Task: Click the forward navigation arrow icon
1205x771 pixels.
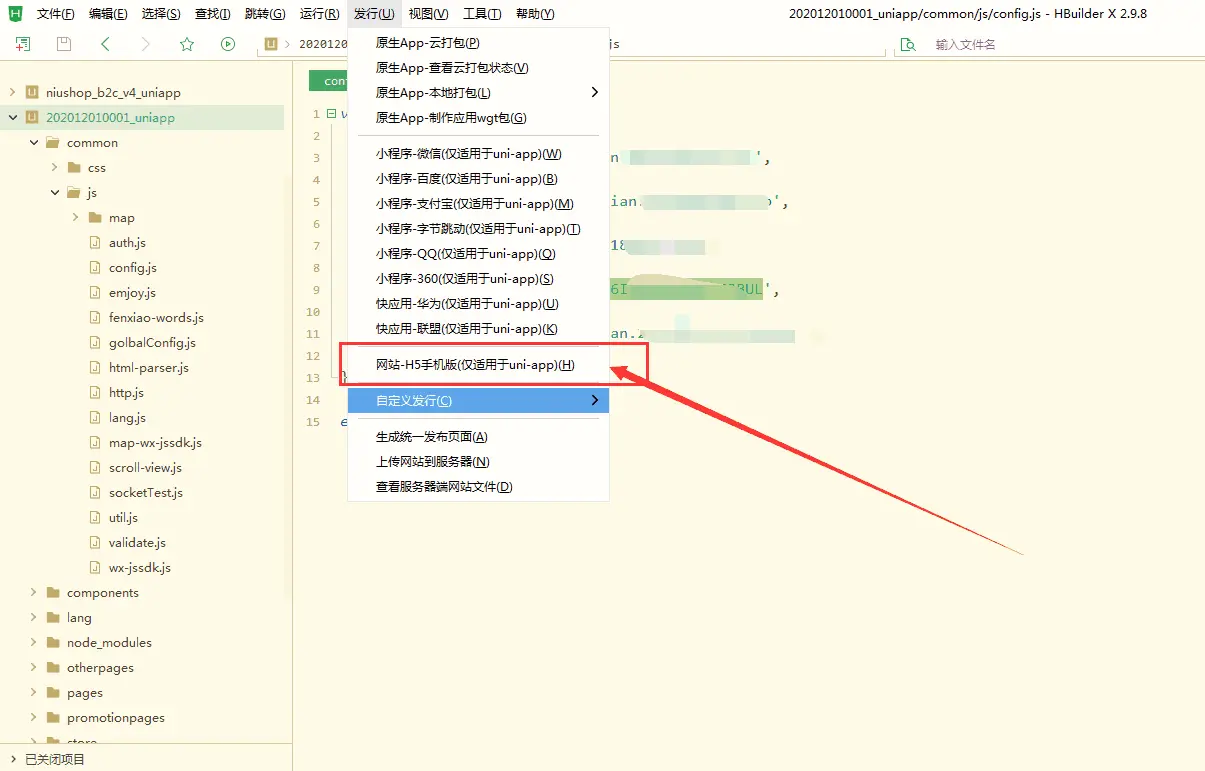Action: coord(146,44)
